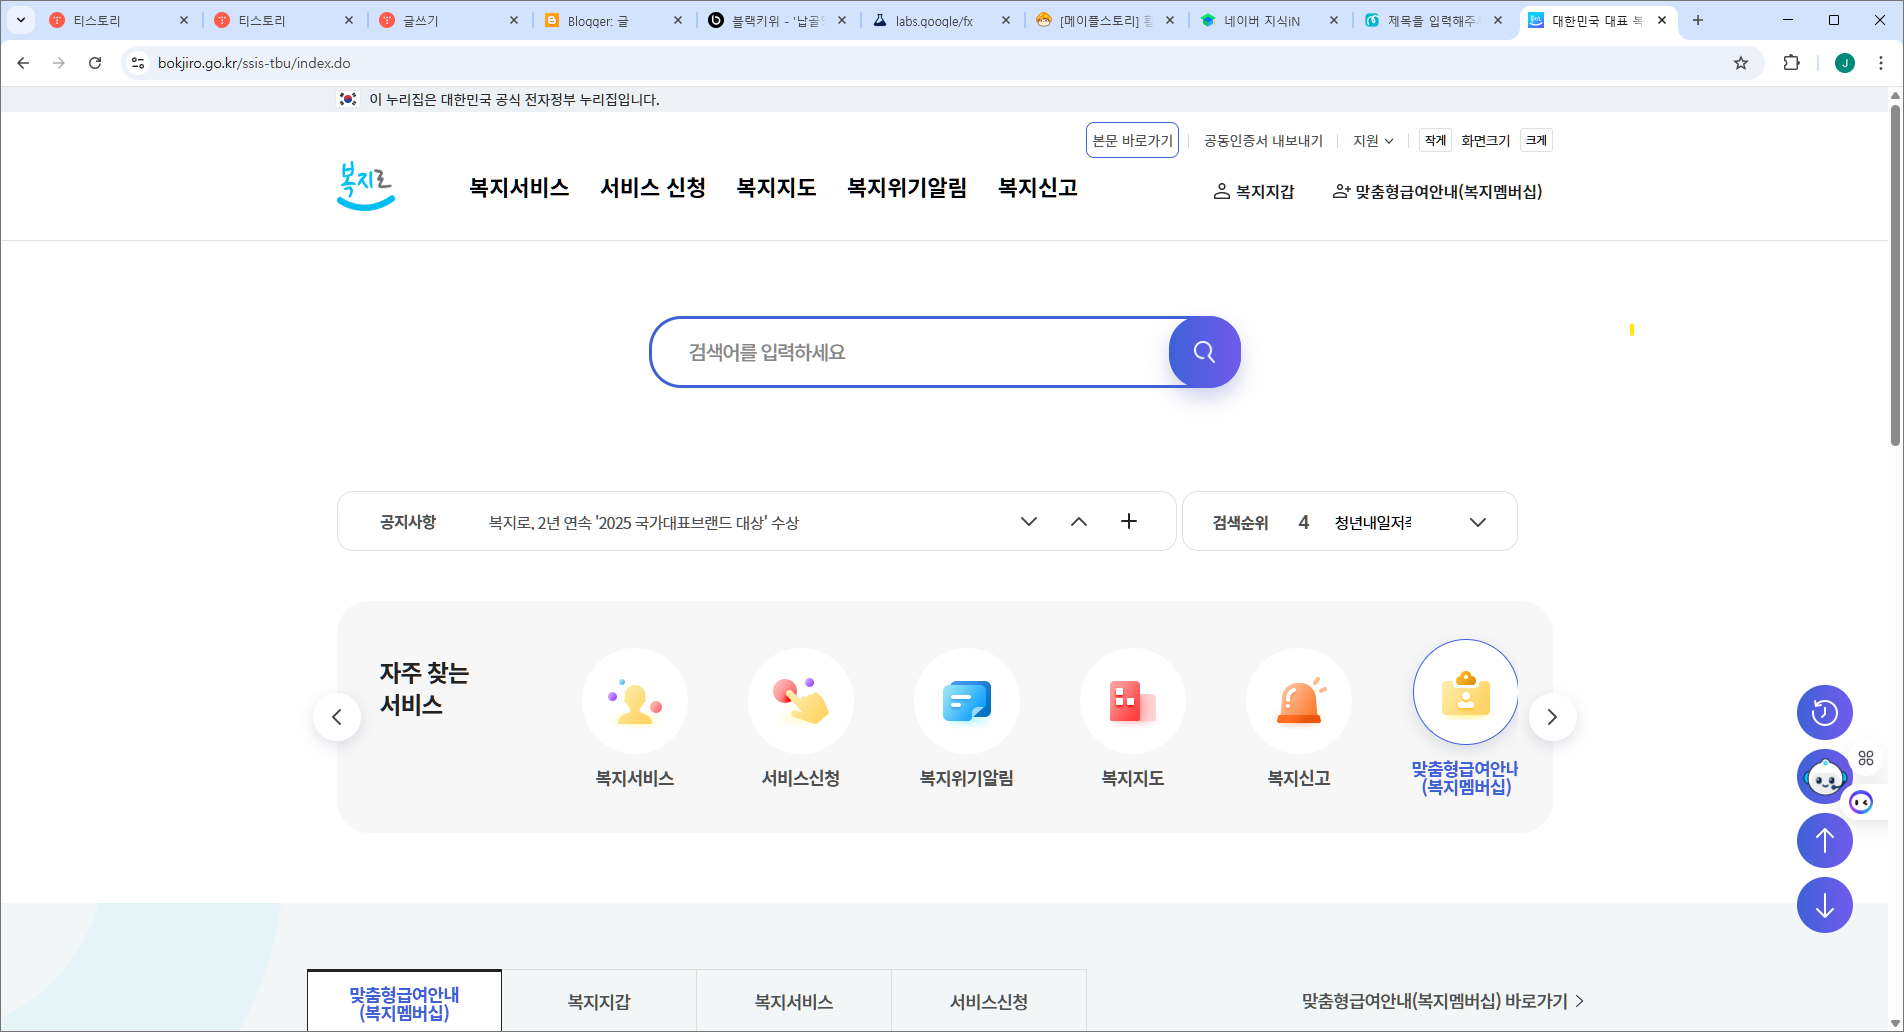This screenshot has width=1904, height=1032.
Task: Click the 복지신고 siren icon
Action: click(x=1299, y=701)
